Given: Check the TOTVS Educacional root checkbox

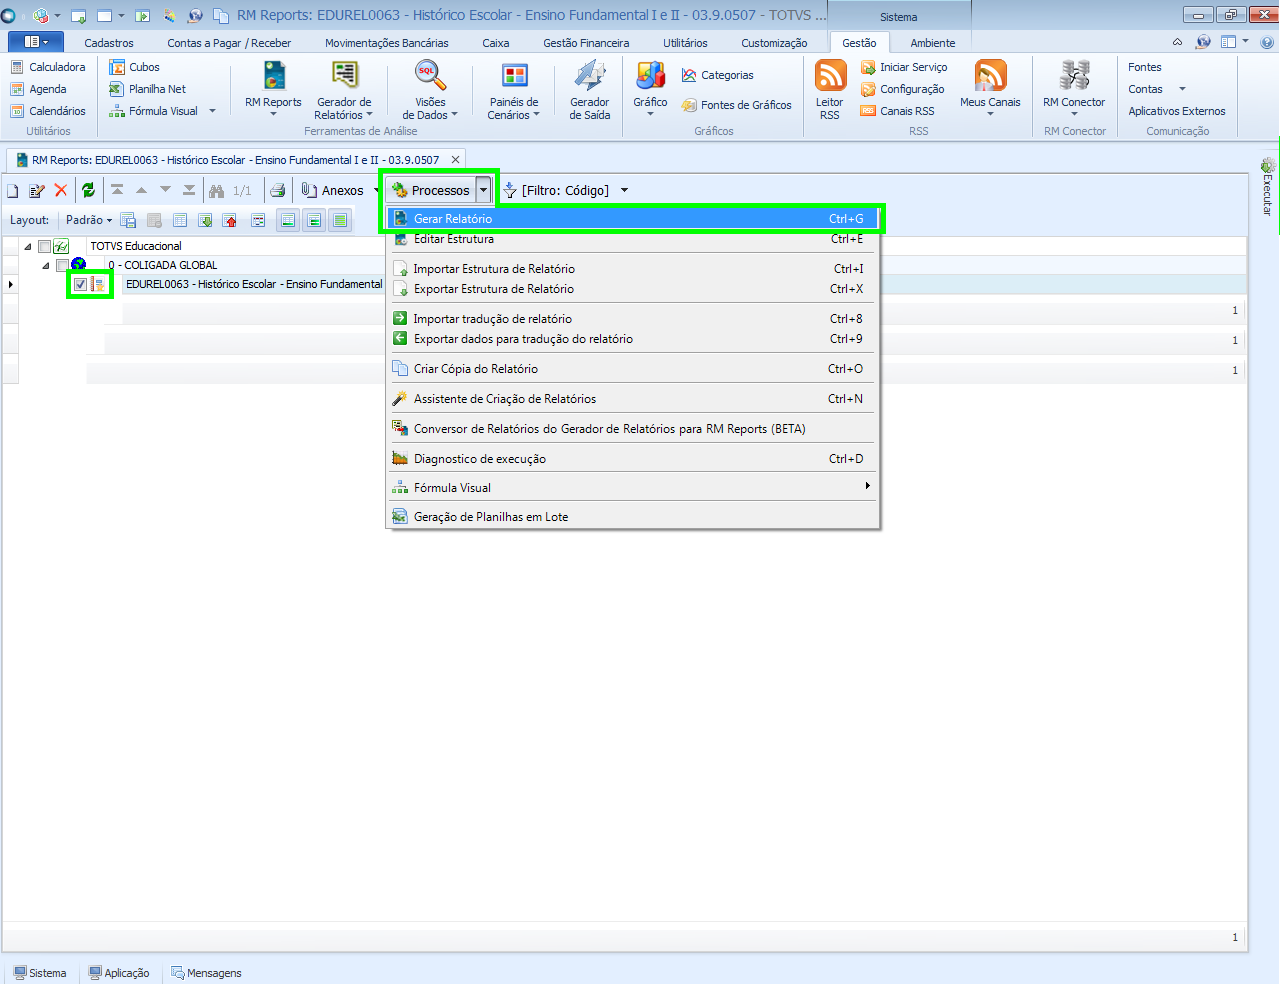Looking at the screenshot, I should [x=44, y=247].
